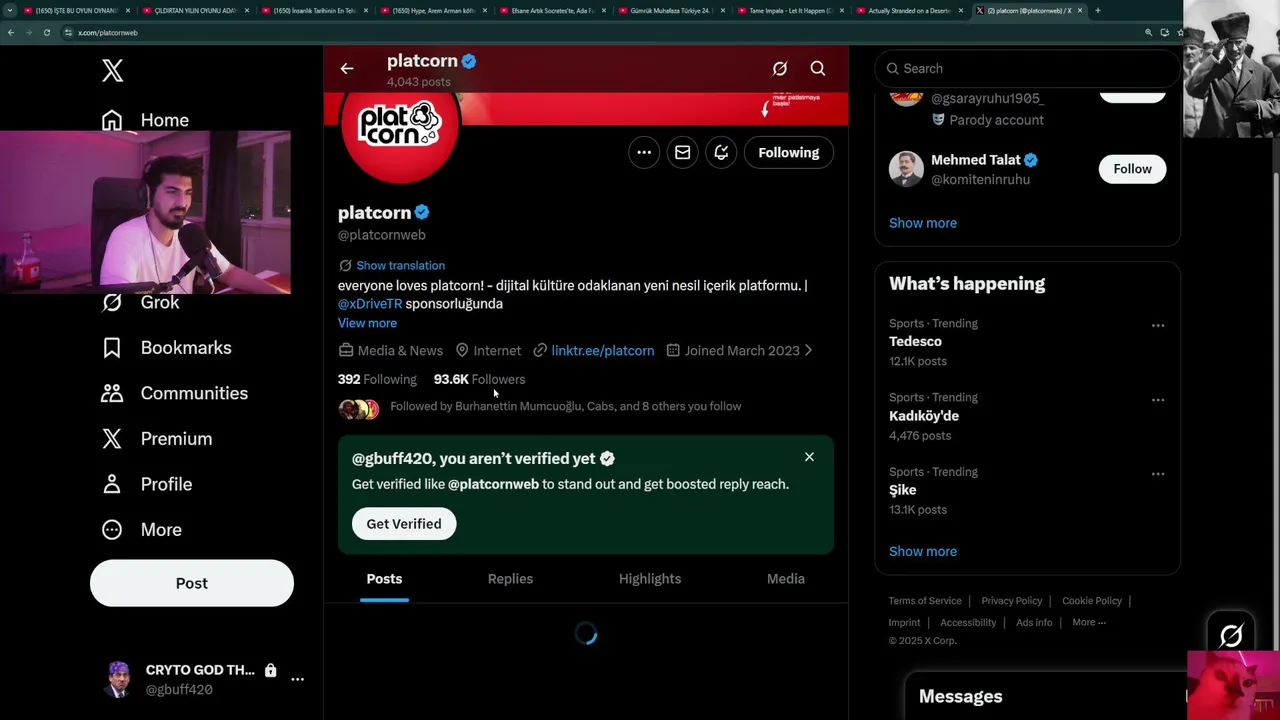Open Privacy Policy link
Image resolution: width=1280 pixels, height=720 pixels.
1011,601
